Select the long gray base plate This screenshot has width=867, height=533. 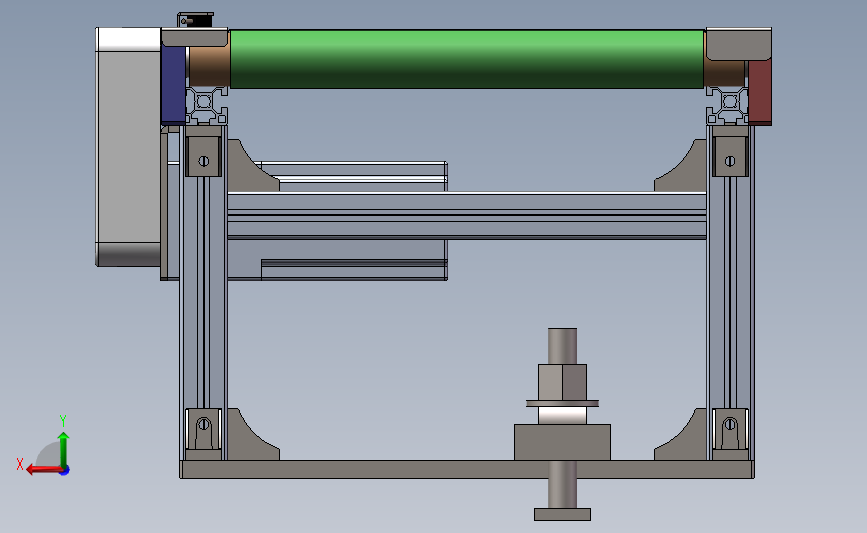[467, 469]
